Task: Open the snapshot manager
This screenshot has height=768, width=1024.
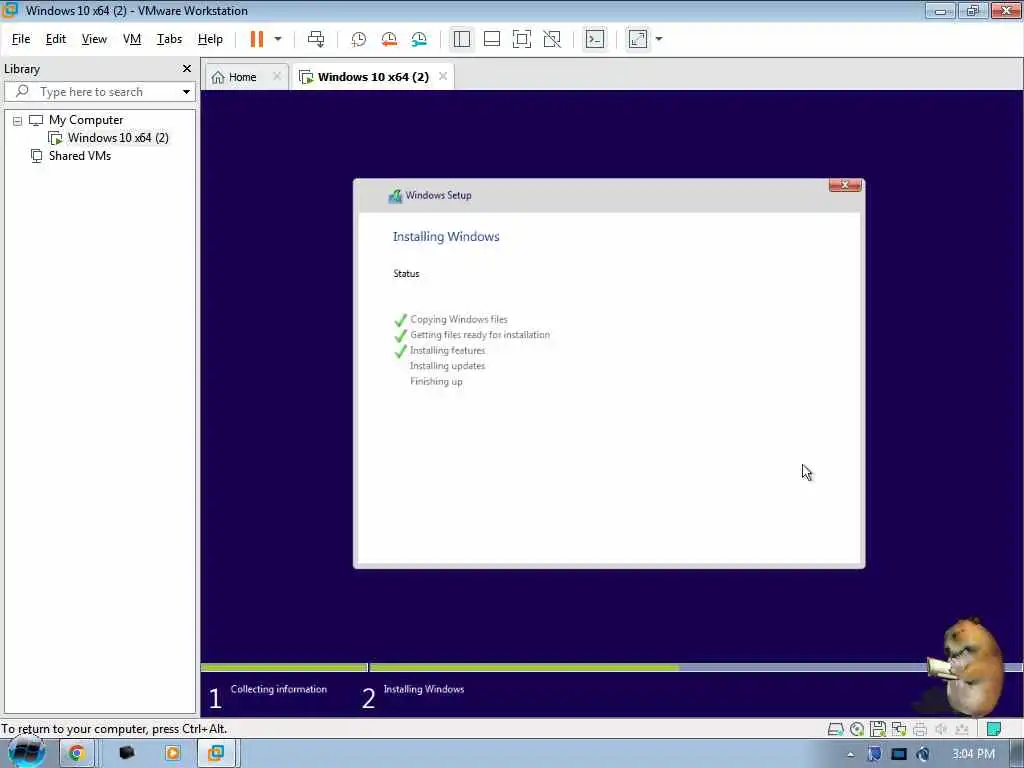Action: point(419,39)
